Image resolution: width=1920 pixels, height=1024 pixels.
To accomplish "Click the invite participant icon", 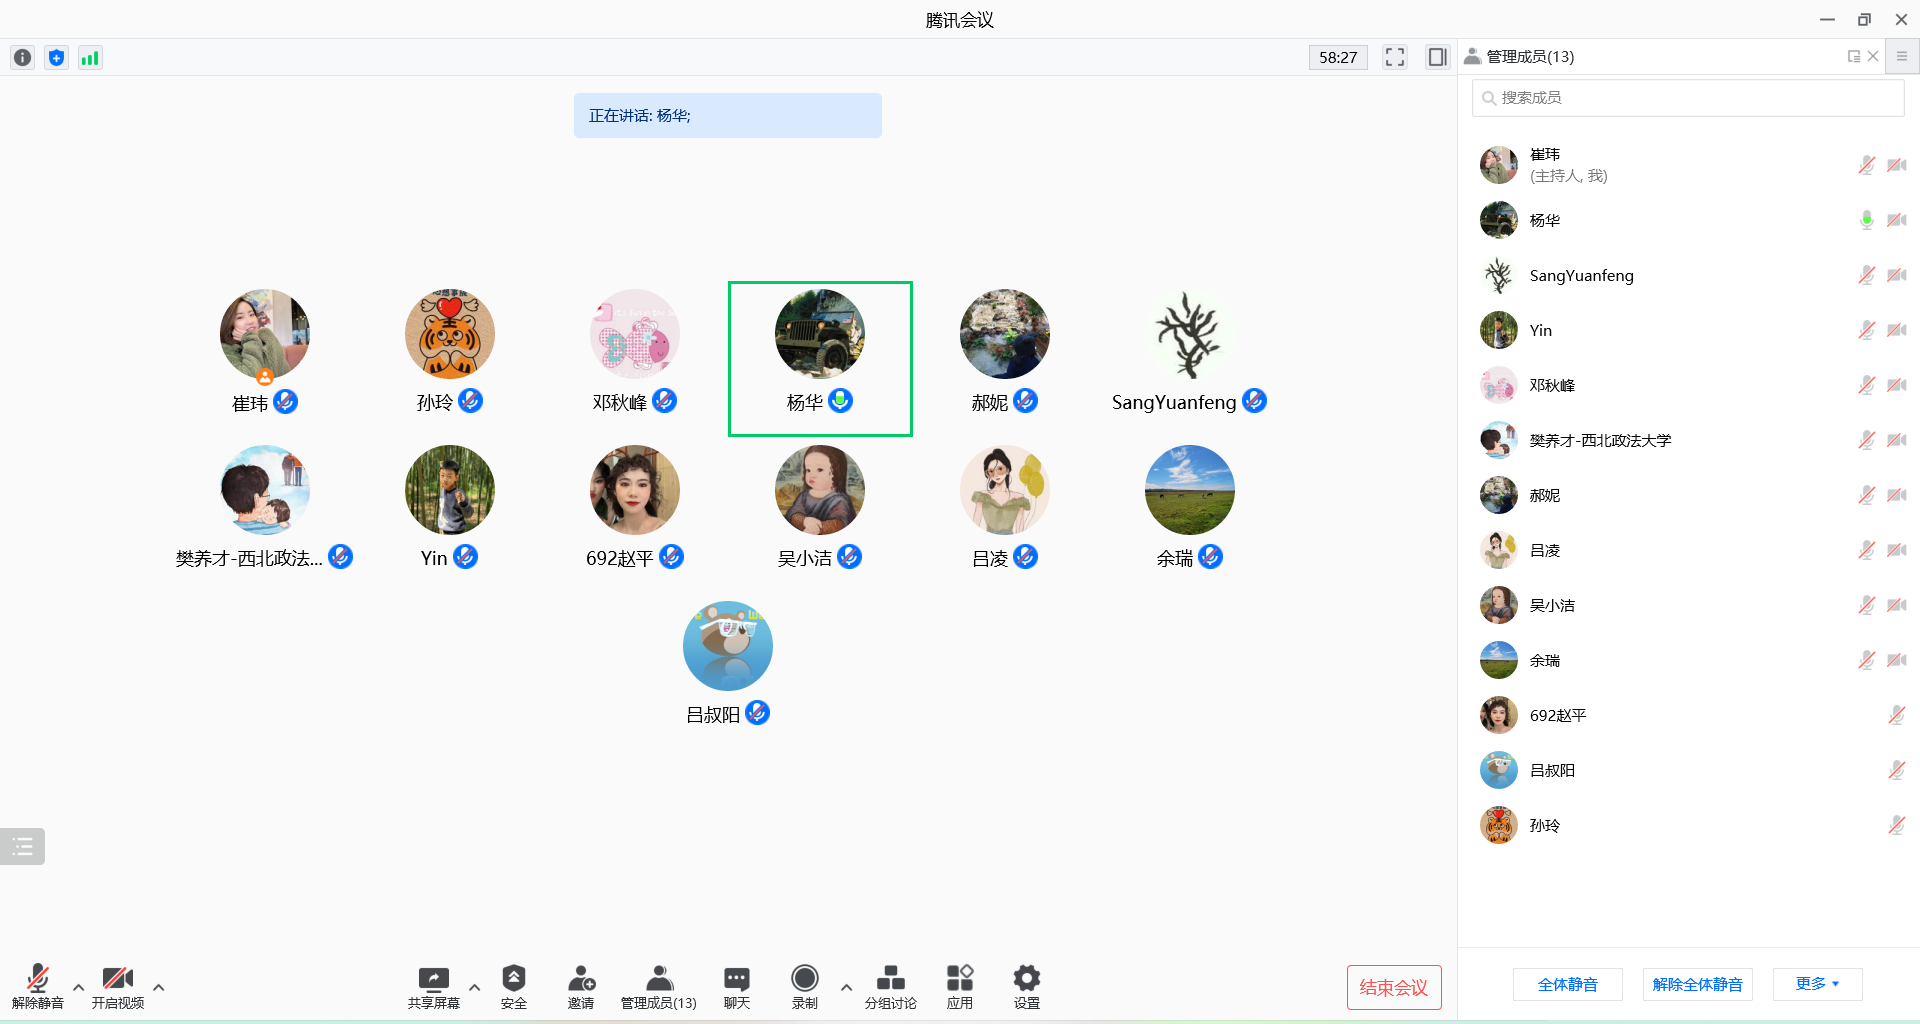I will (581, 978).
